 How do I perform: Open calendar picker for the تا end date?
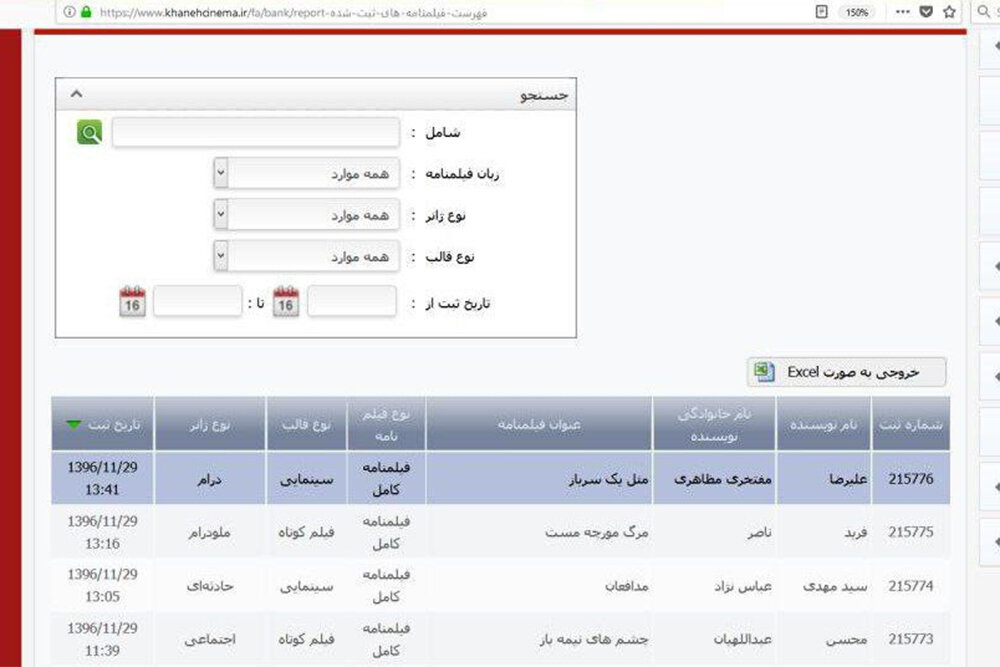point(131,298)
